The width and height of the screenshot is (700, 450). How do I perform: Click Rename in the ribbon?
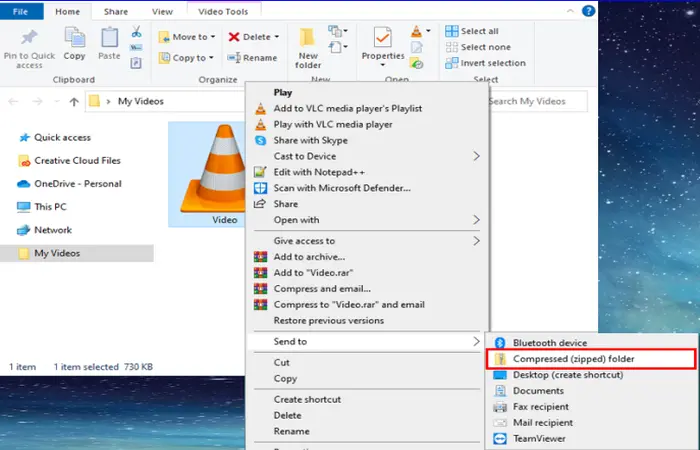252,58
